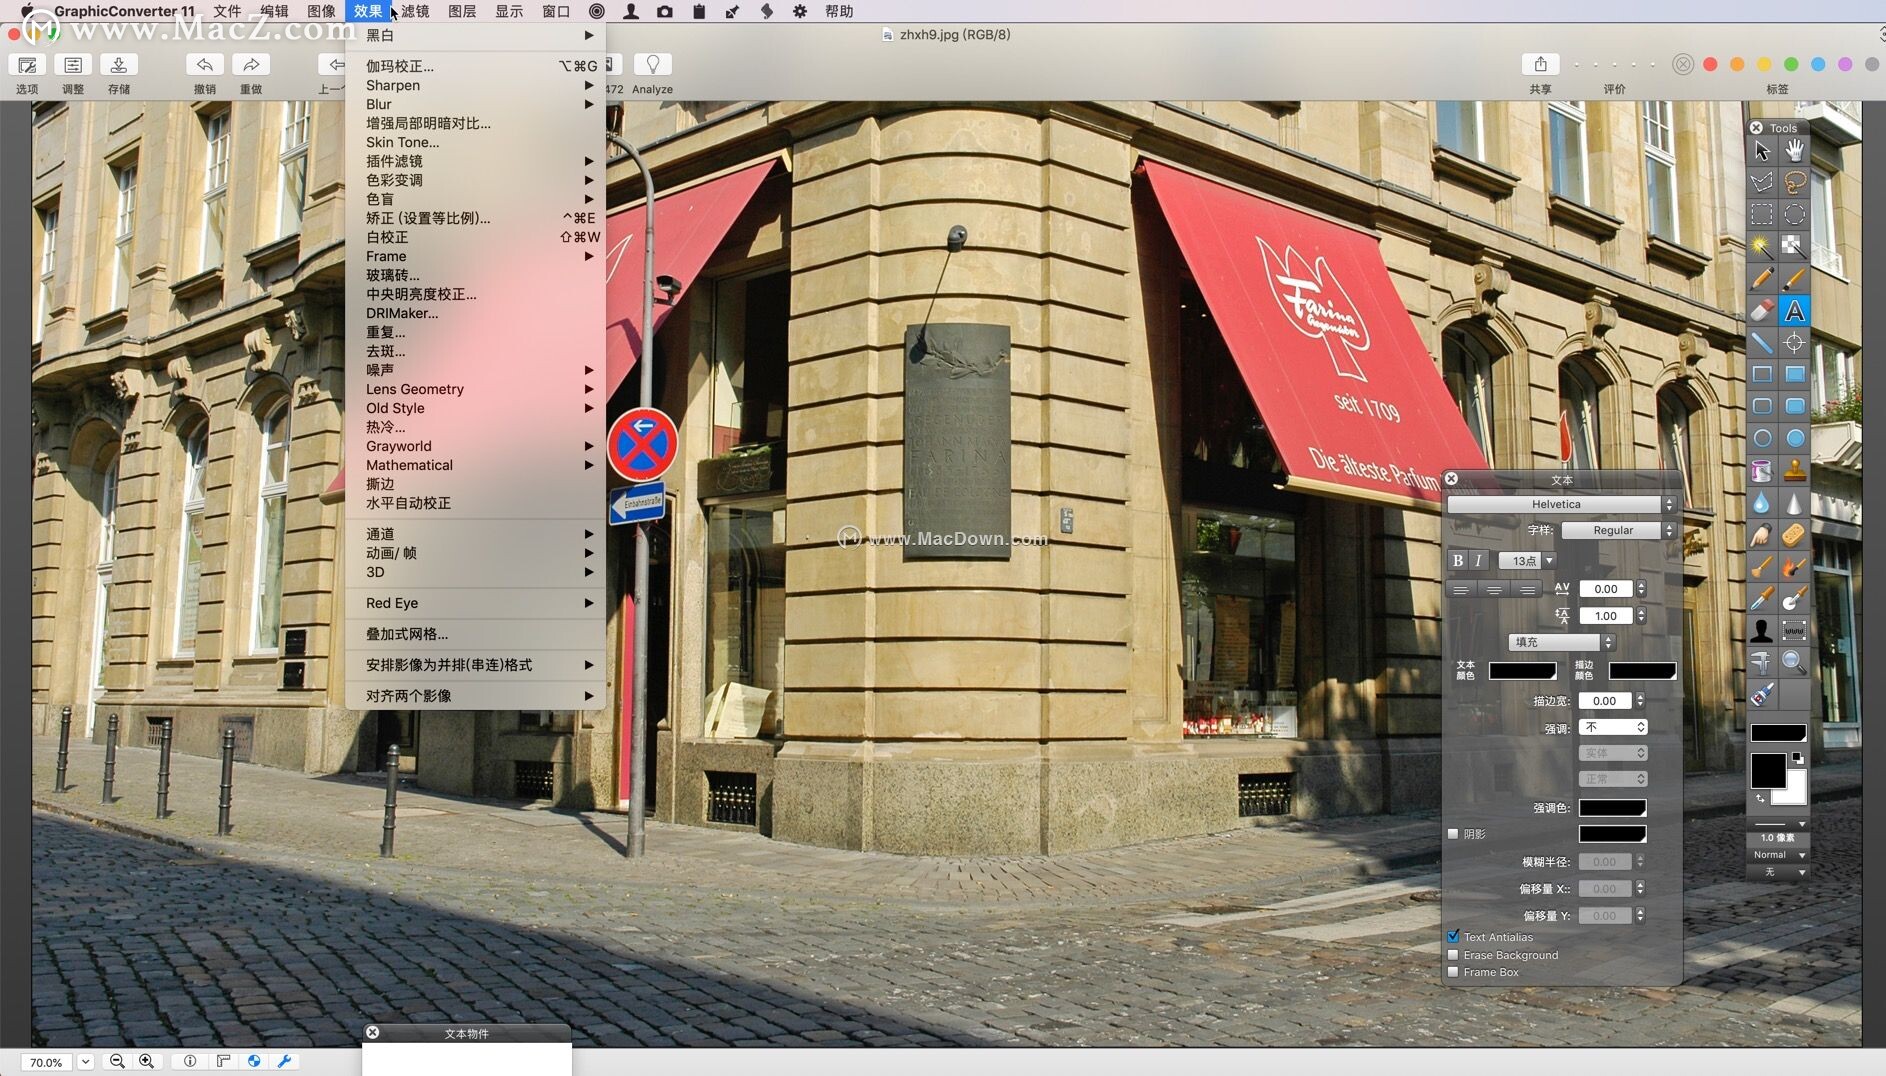Enable Frame Box checkbox
1886x1076 pixels.
[1453, 972]
